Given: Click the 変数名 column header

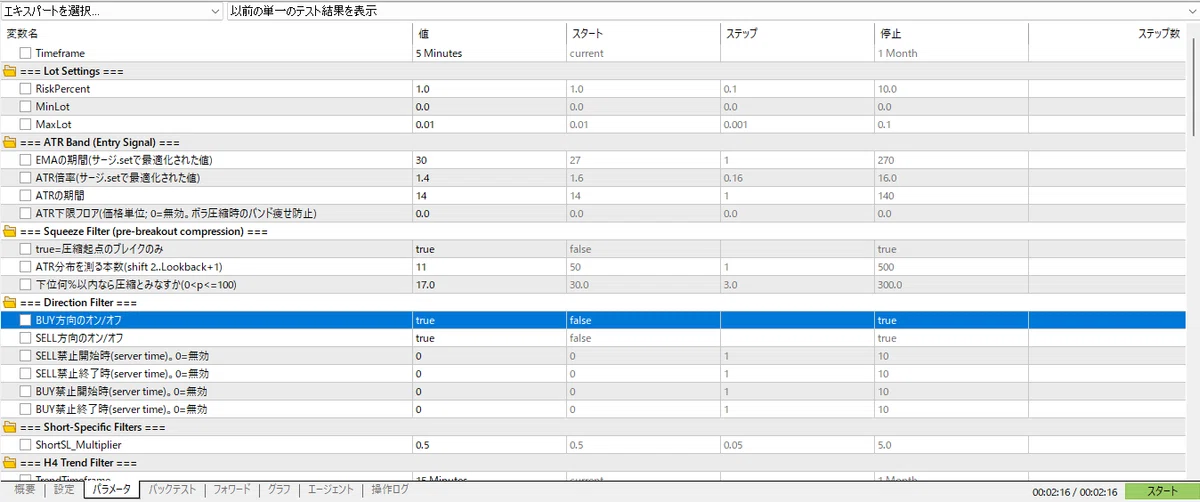Looking at the screenshot, I should tap(206, 33).
